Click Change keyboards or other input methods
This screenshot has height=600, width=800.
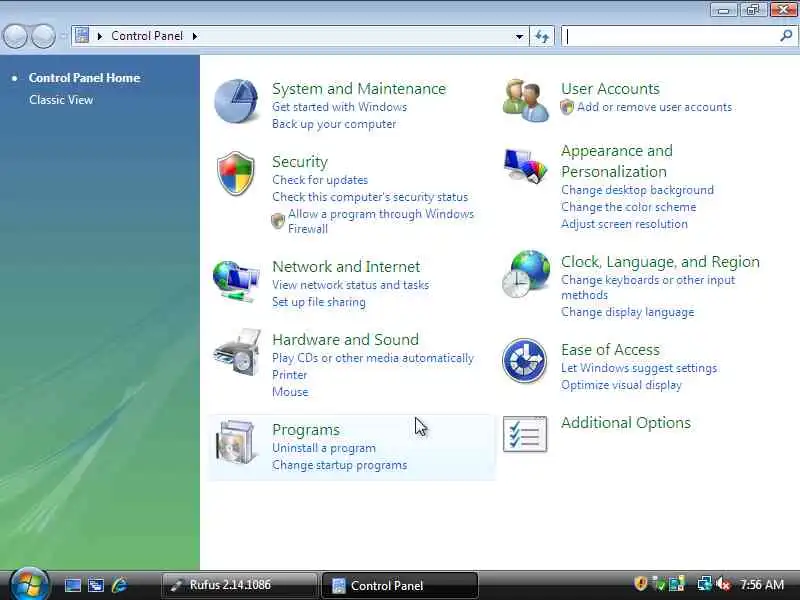(x=648, y=288)
